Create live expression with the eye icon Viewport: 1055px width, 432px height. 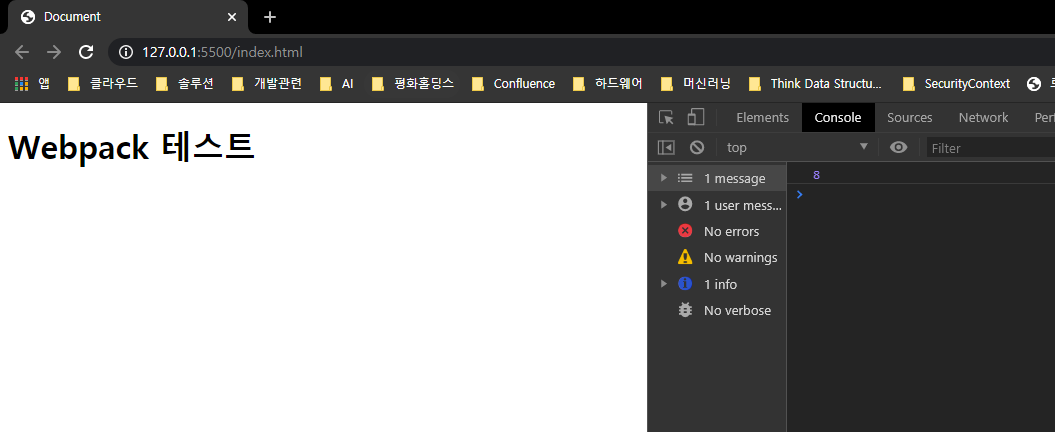898,147
